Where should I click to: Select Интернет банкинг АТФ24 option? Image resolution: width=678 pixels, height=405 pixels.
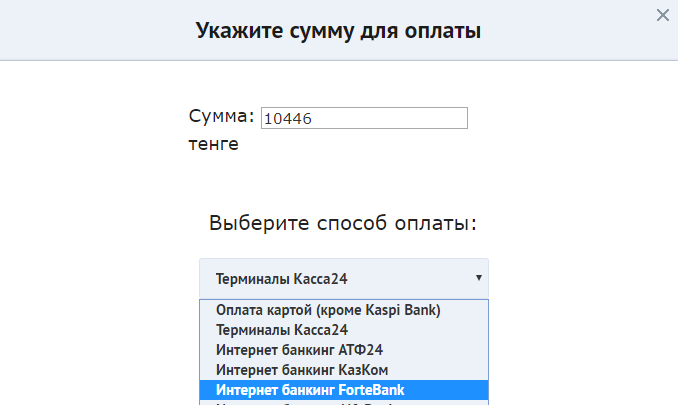[344, 350]
